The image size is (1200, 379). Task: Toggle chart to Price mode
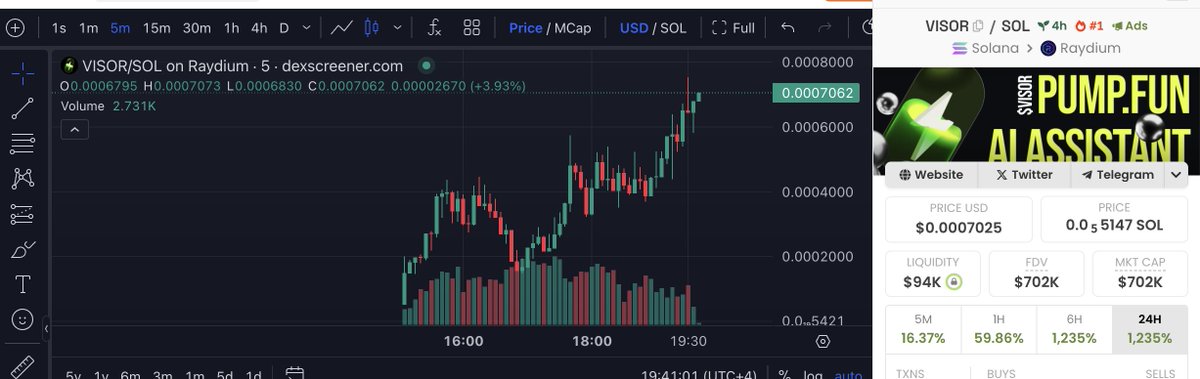tap(525, 28)
